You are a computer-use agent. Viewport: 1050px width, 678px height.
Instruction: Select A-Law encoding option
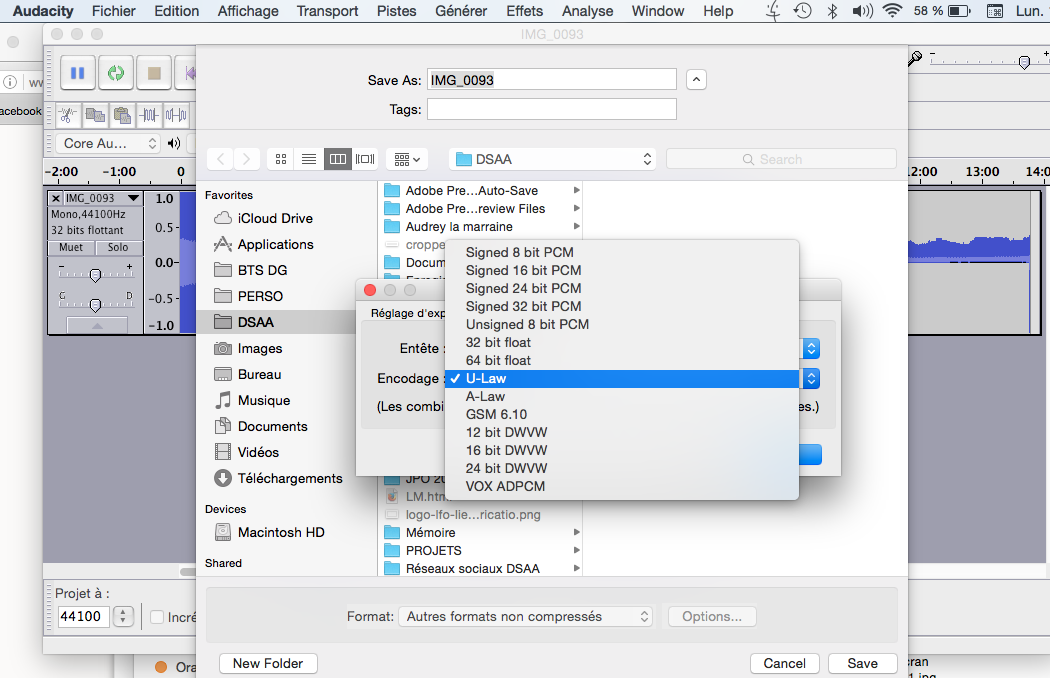(485, 396)
